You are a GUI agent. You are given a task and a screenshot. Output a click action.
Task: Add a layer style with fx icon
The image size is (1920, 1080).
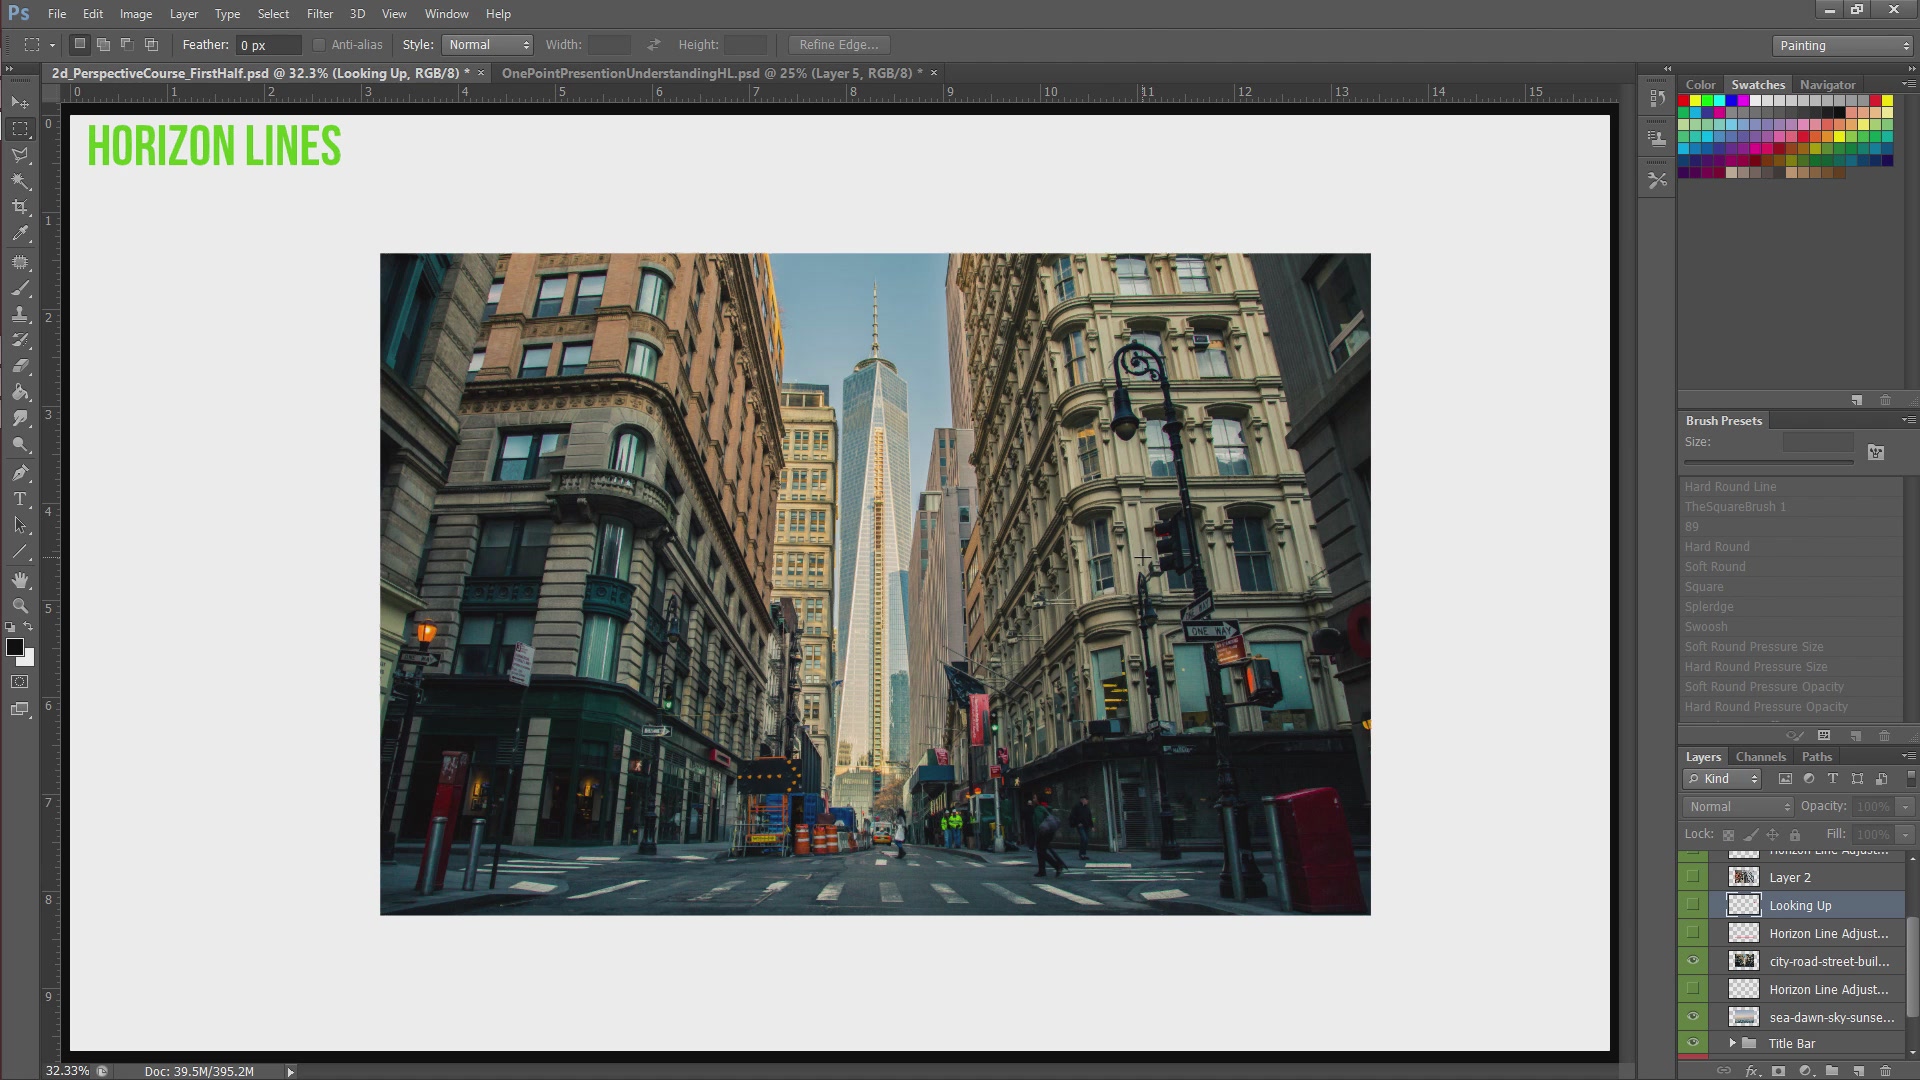[1752, 1071]
